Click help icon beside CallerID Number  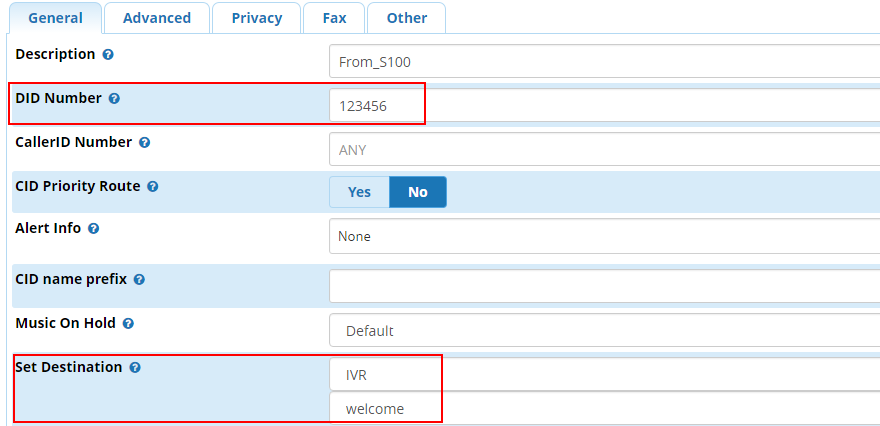click(145, 143)
